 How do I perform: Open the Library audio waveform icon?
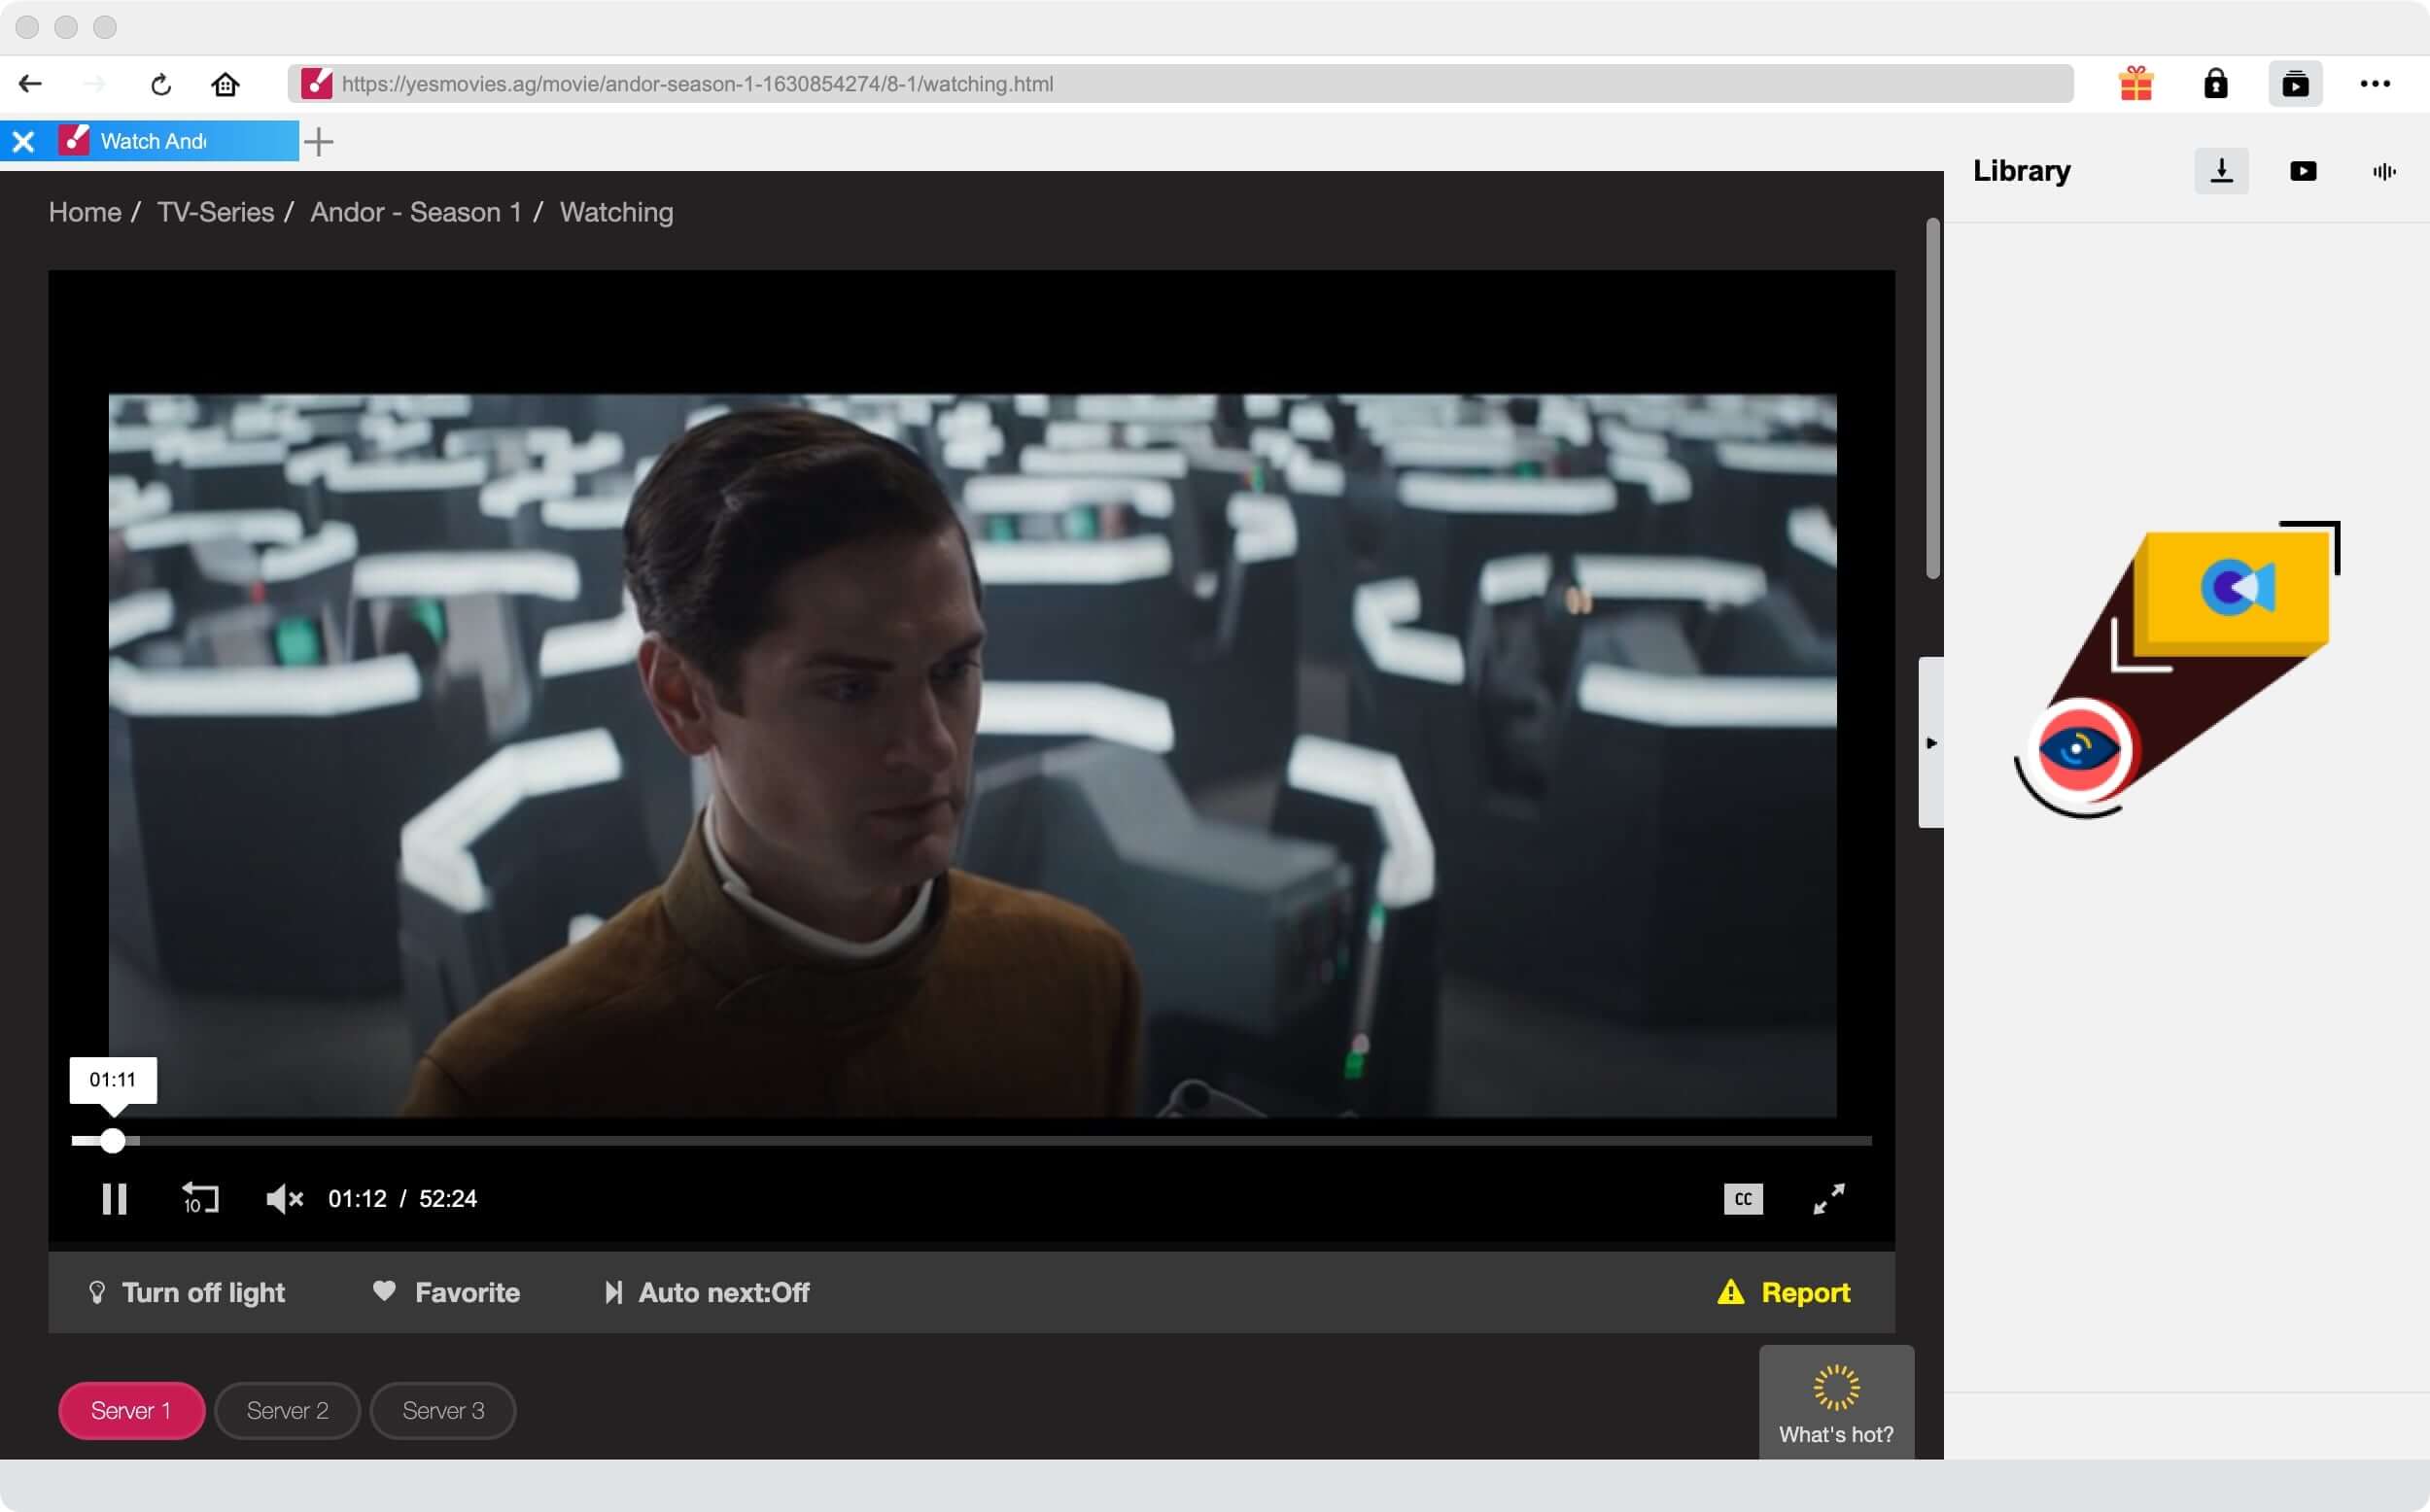(x=2383, y=171)
